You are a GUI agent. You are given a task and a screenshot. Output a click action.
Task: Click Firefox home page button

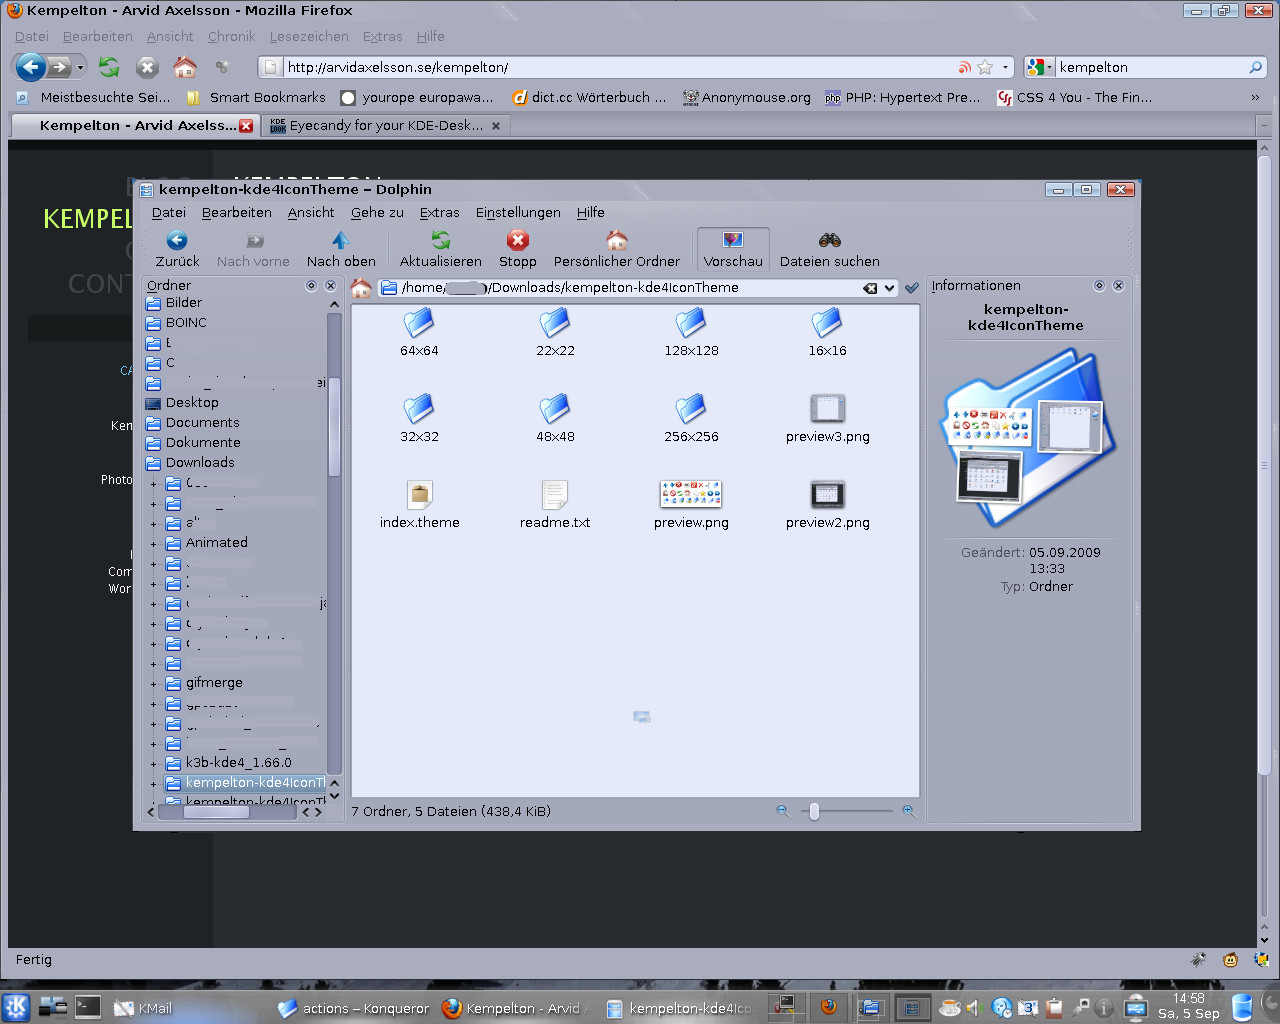click(x=185, y=67)
